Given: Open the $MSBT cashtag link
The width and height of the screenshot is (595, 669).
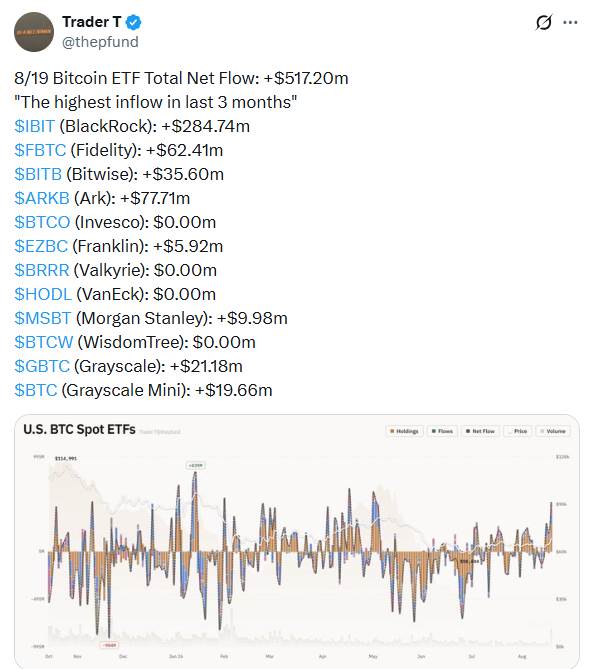Looking at the screenshot, I should pos(43,318).
